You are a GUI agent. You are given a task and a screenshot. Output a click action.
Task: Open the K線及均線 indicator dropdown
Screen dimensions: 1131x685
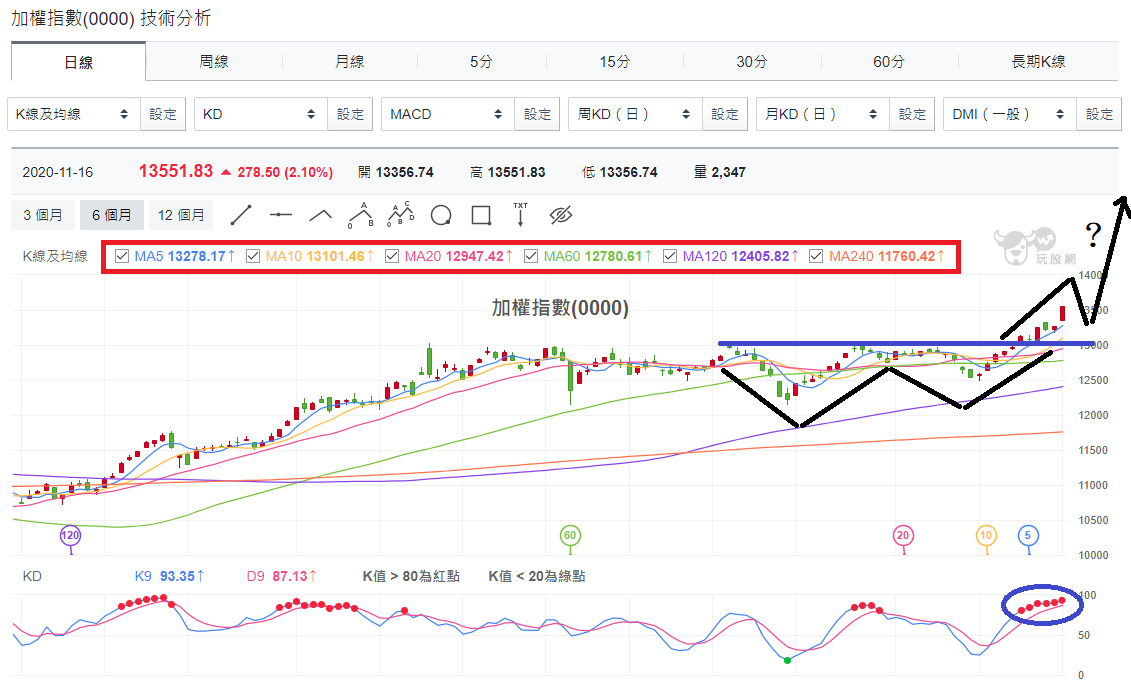click(74, 114)
